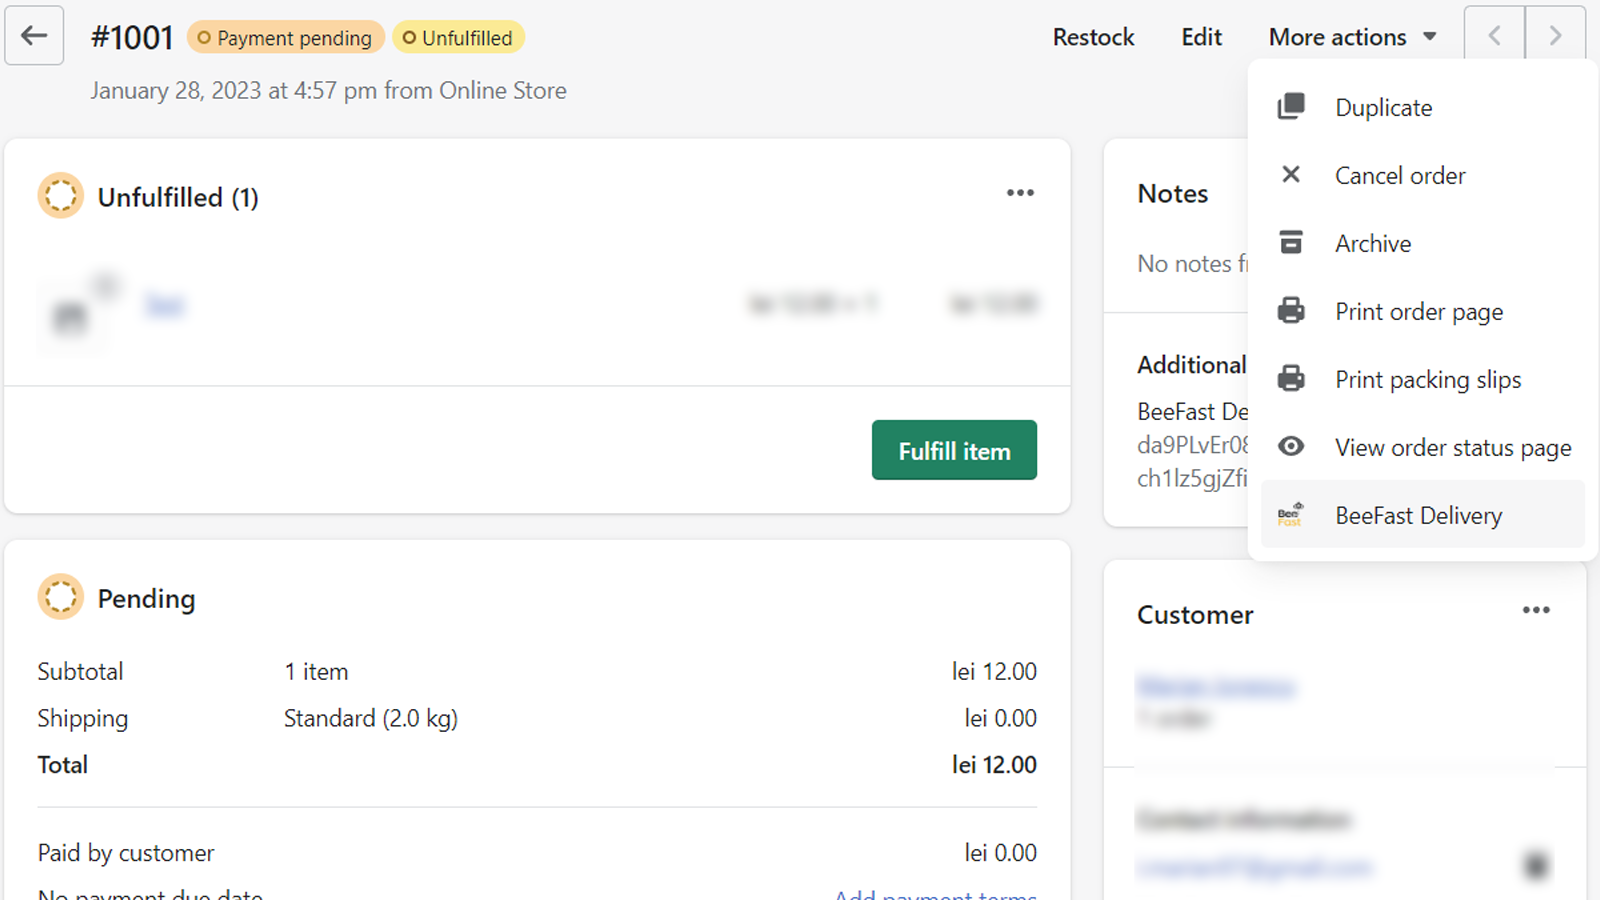
Task: Go to next order with right chevron
Action: pyautogui.click(x=1555, y=36)
